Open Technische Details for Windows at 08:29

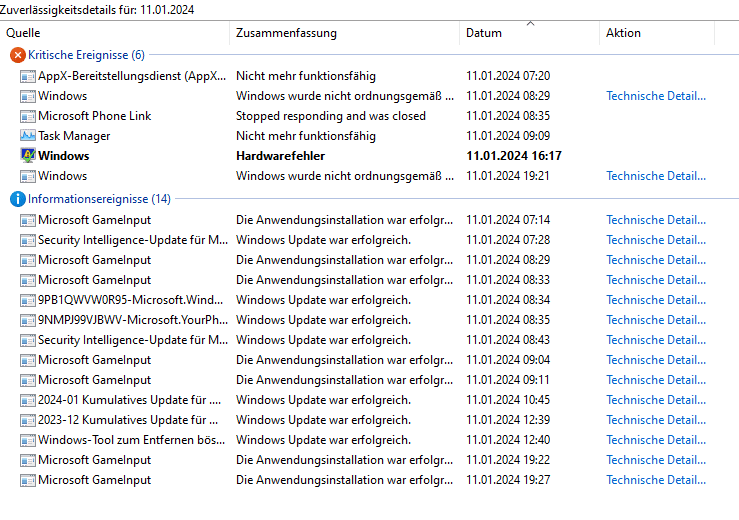click(x=656, y=96)
